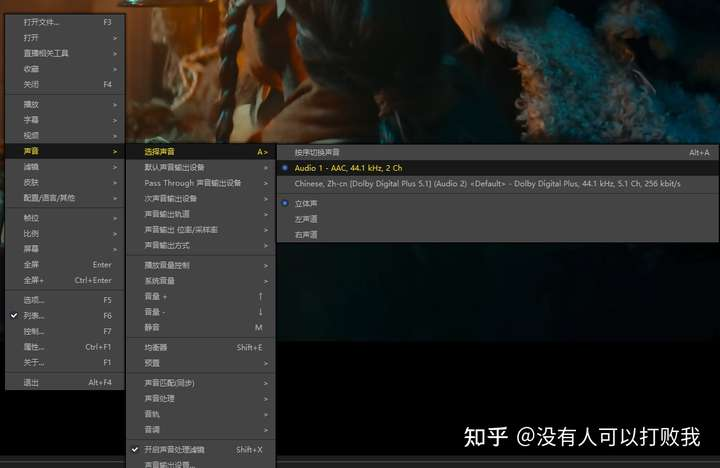Open 次声音输出设备 submenu
Viewport: 720px width, 468px height.
[x=201, y=198]
